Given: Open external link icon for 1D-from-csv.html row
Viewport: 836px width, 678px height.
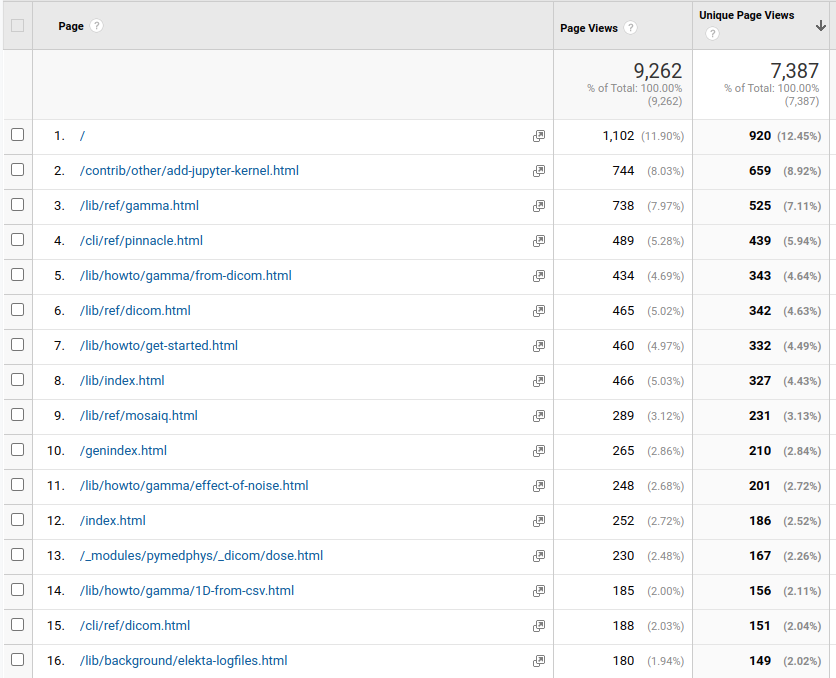Looking at the screenshot, I should pyautogui.click(x=539, y=591).
